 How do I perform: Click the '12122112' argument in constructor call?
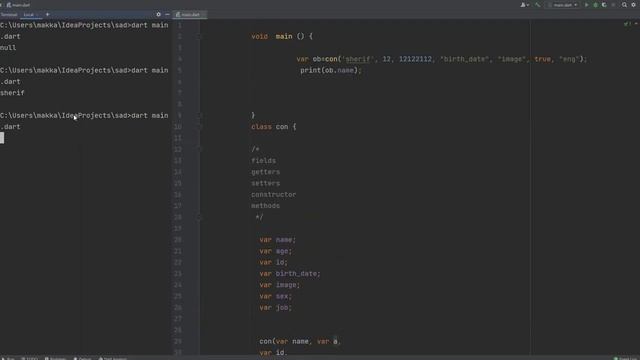tap(415, 59)
